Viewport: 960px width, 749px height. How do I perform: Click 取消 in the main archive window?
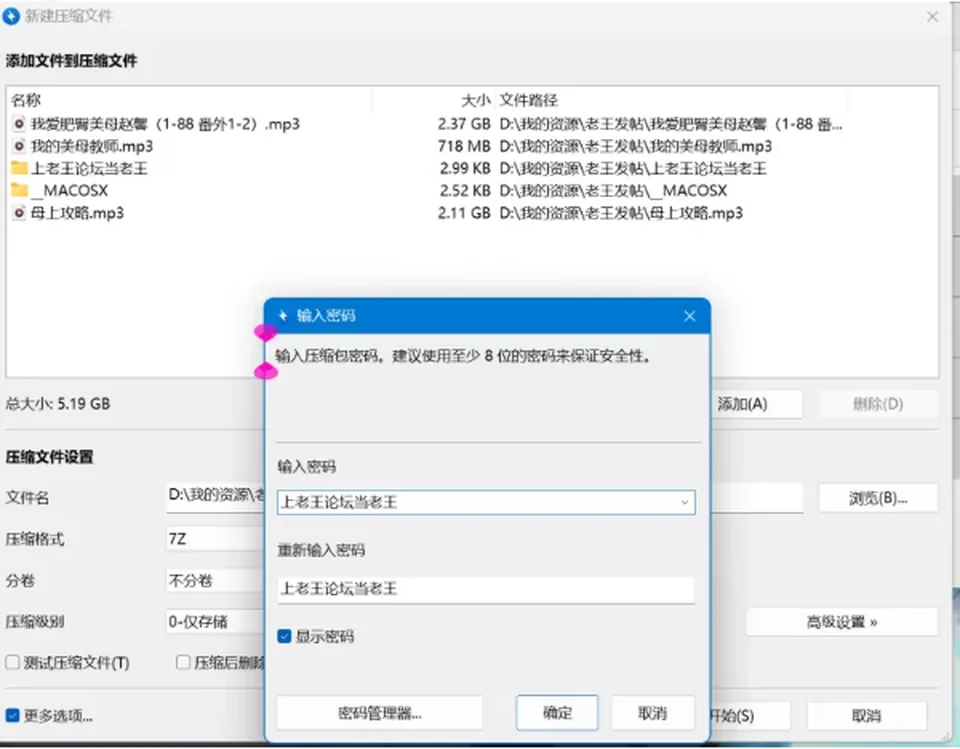point(866,716)
